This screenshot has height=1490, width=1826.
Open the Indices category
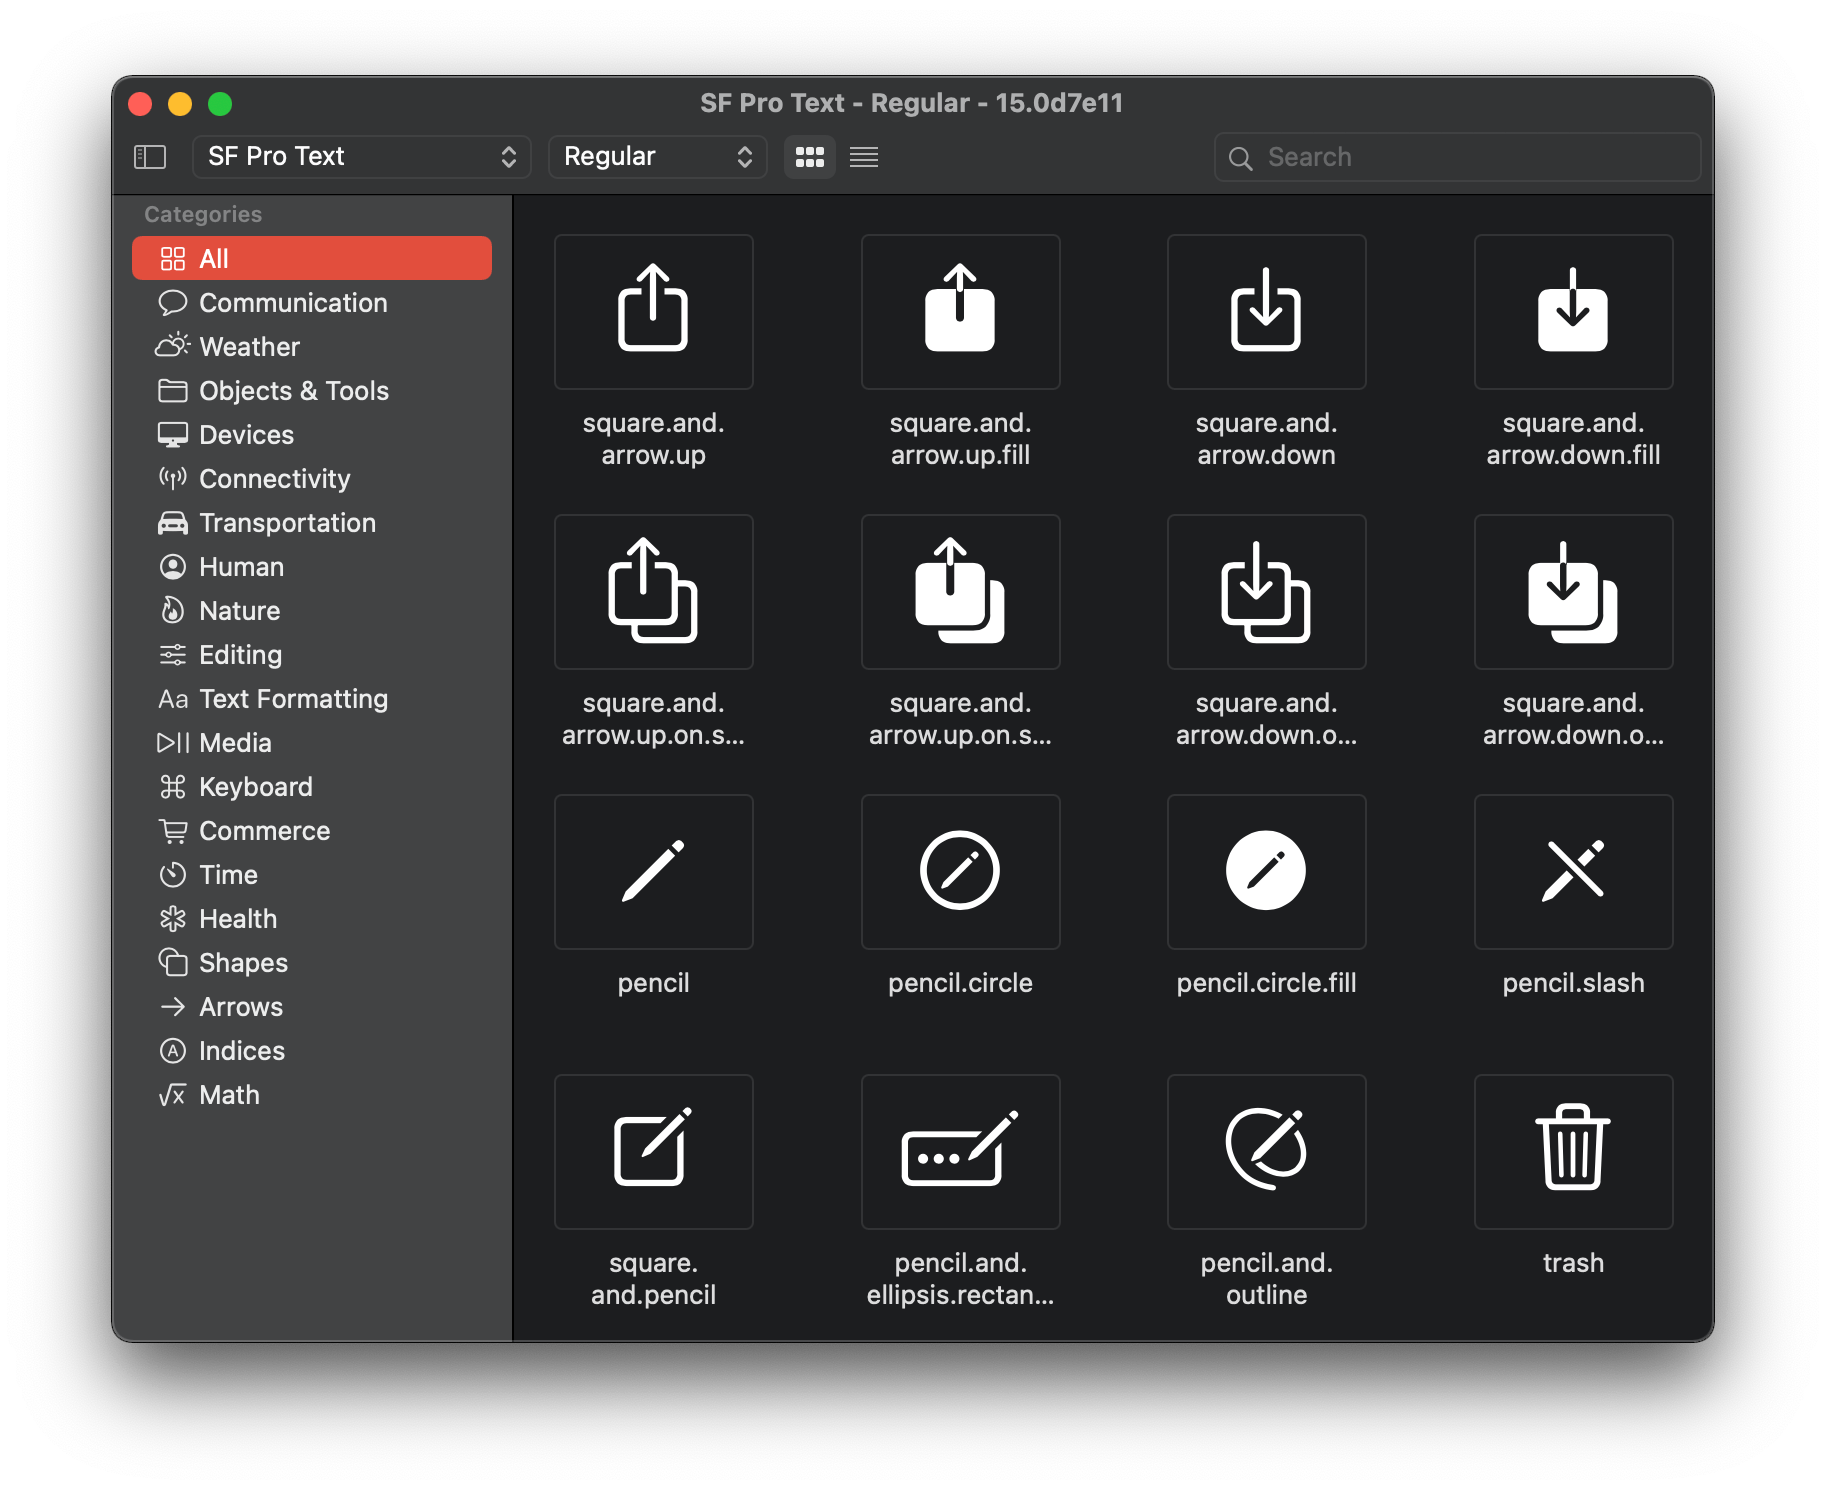tap(312, 1051)
